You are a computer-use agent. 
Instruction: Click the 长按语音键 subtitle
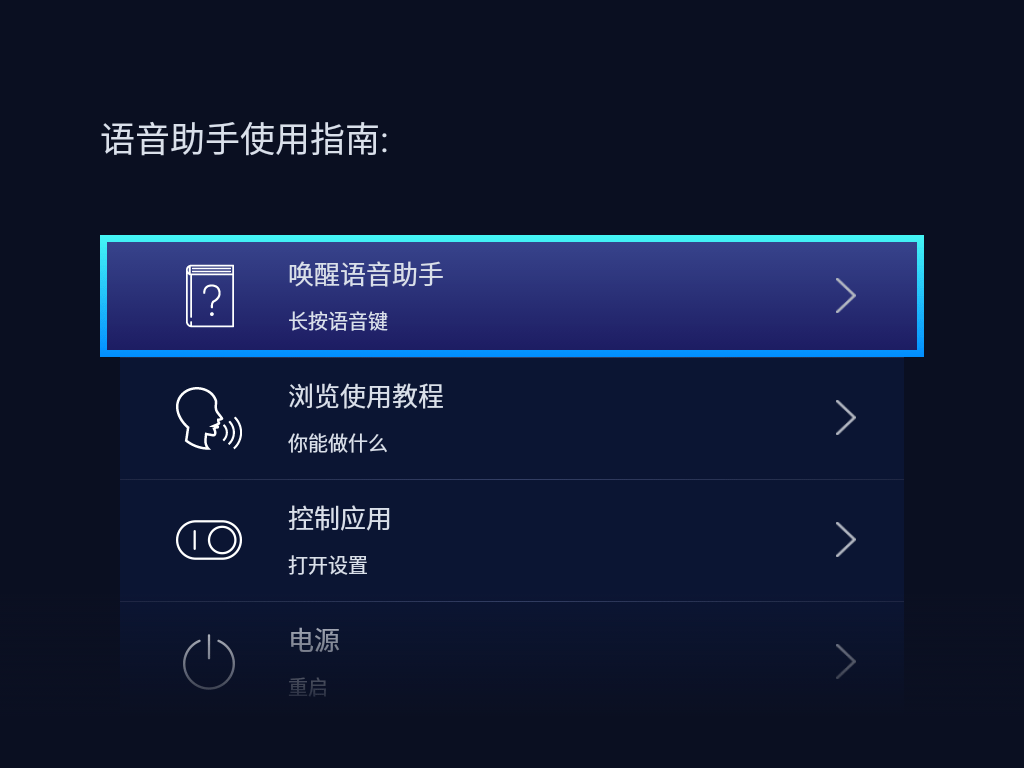tap(338, 321)
